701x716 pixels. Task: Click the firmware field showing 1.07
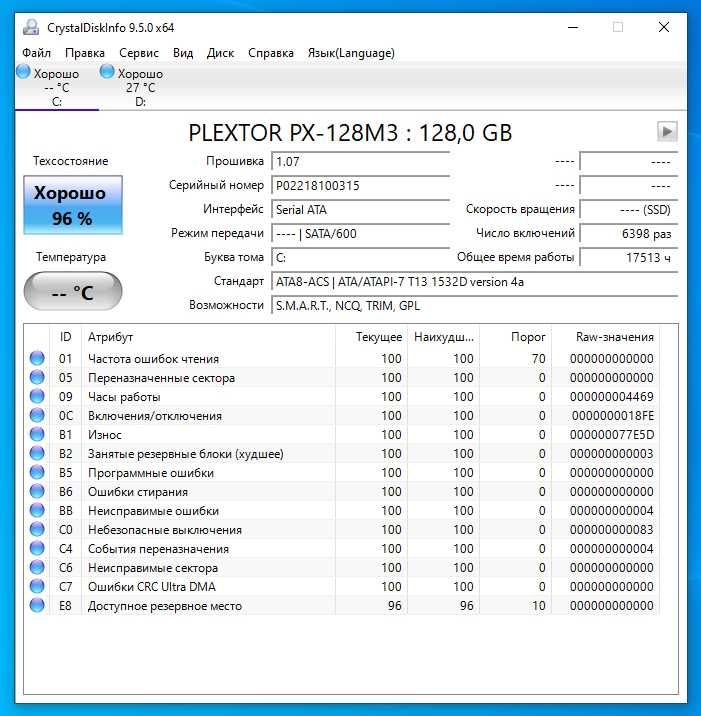coord(361,162)
